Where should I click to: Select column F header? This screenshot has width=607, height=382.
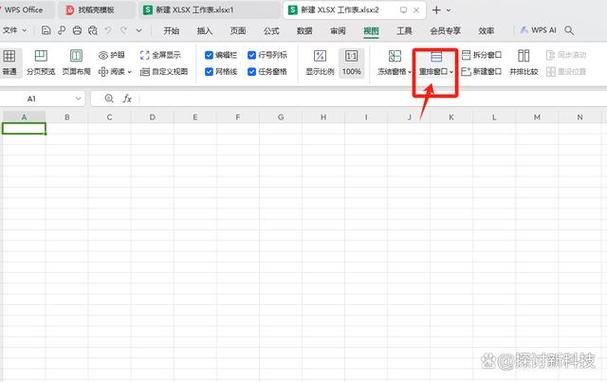[x=238, y=117]
